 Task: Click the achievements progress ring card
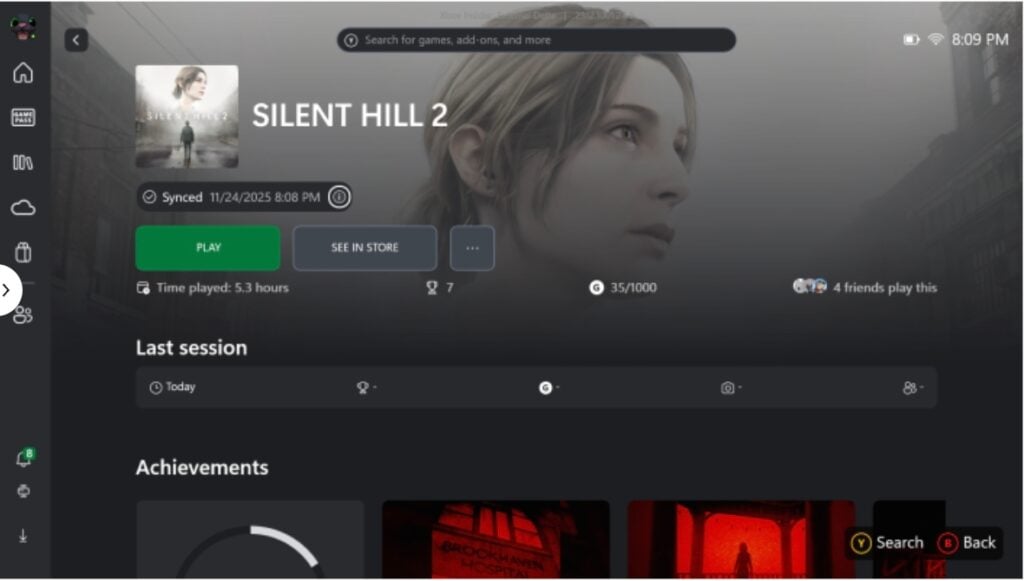(250, 539)
